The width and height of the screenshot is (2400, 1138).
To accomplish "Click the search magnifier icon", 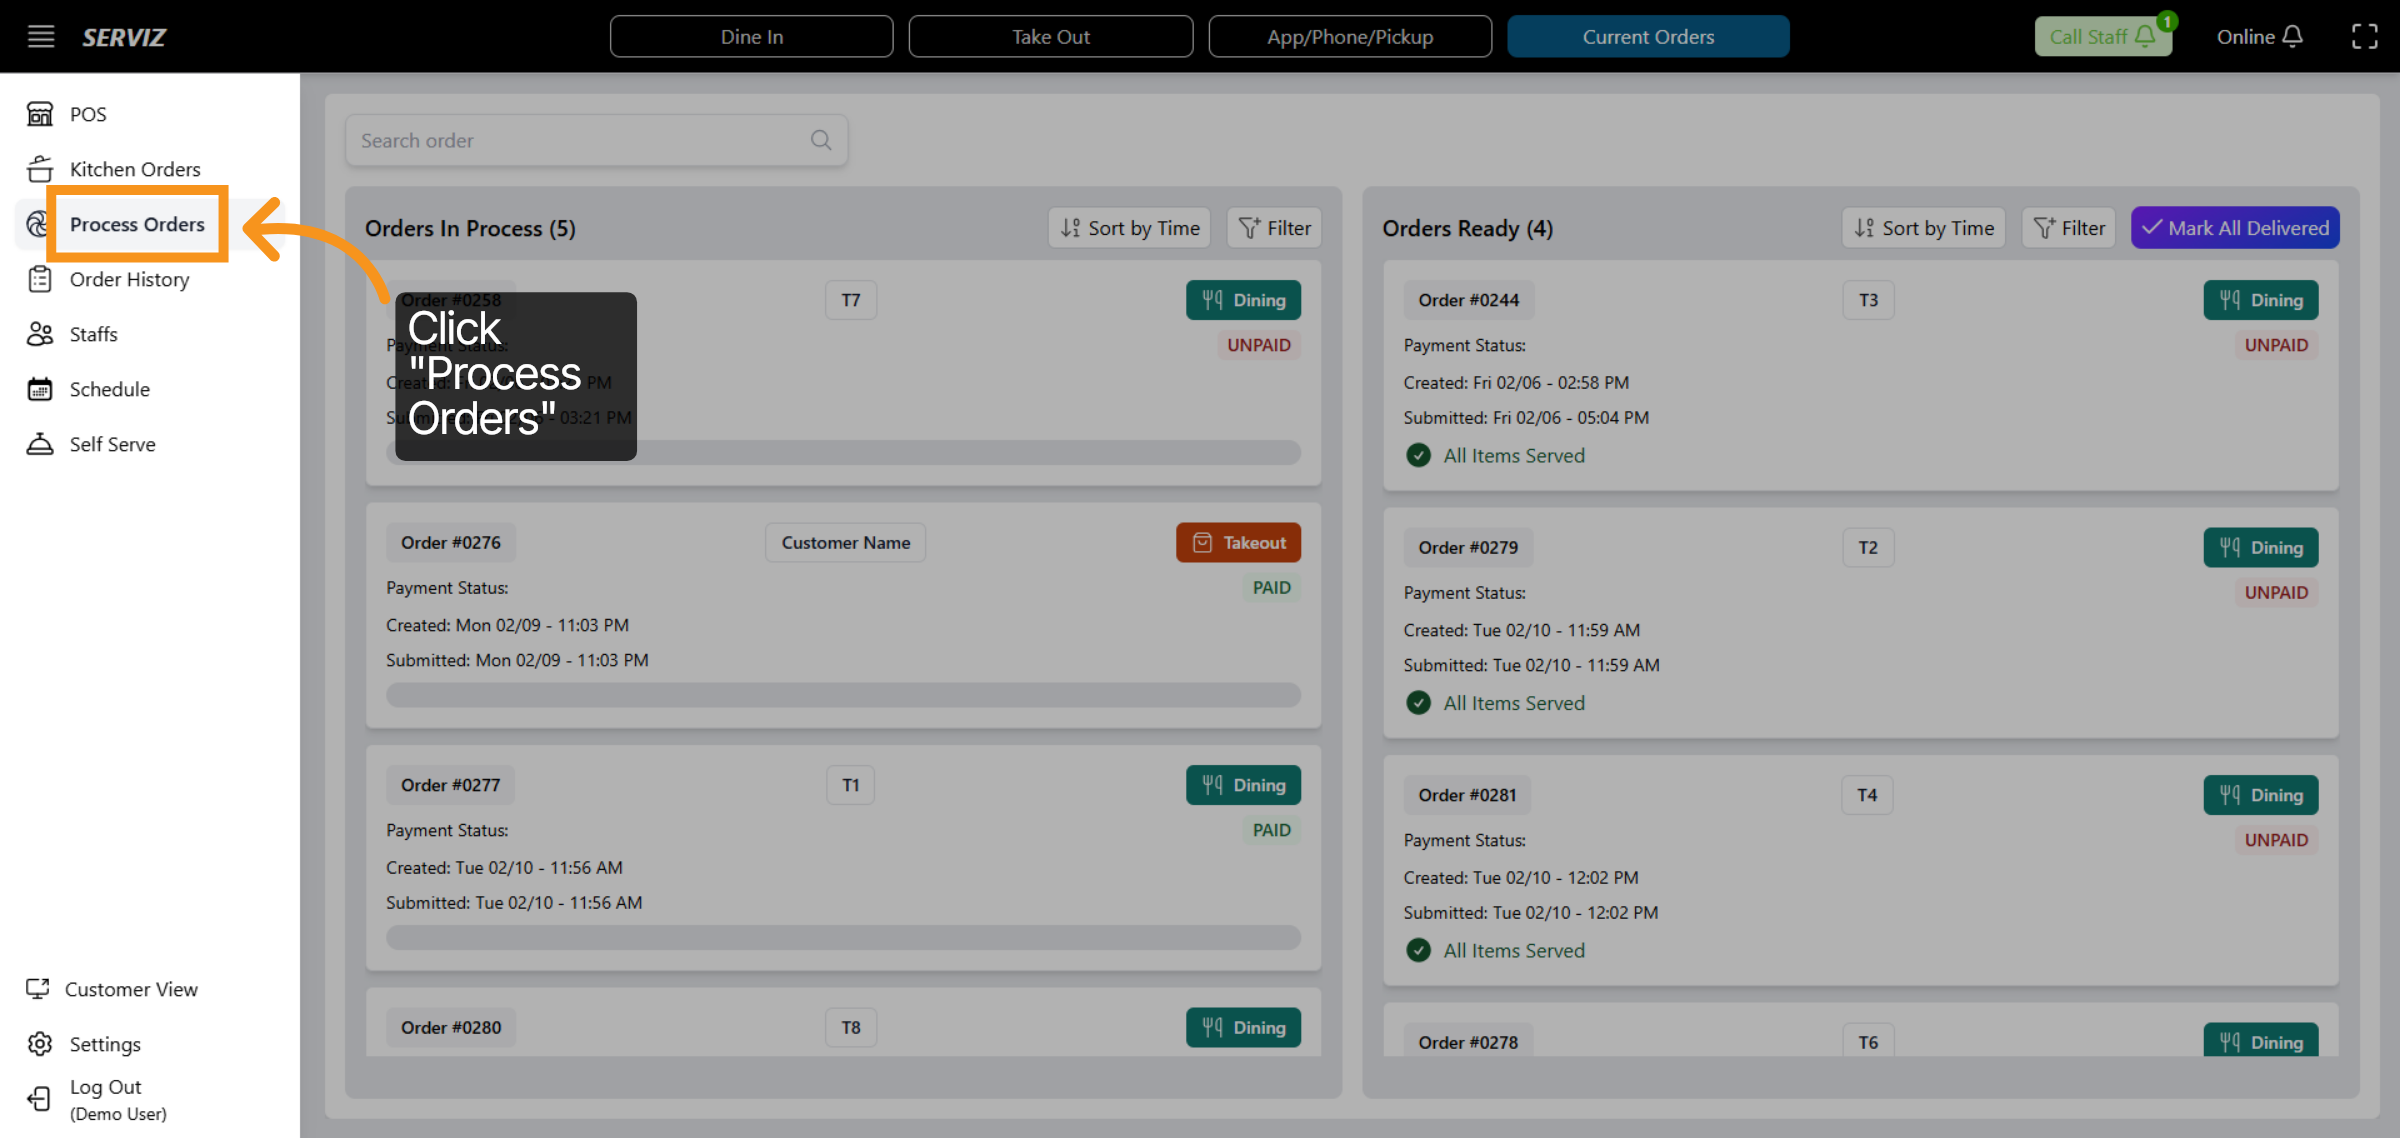I will (821, 140).
